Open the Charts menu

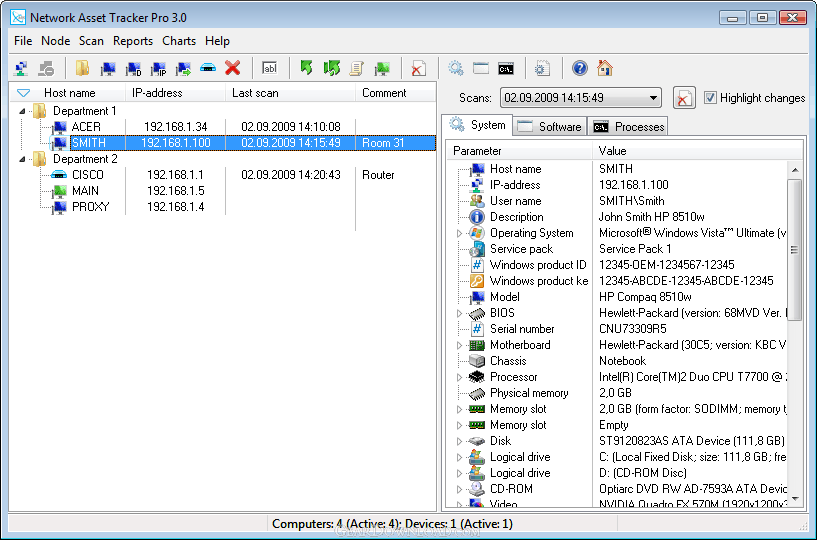(179, 41)
